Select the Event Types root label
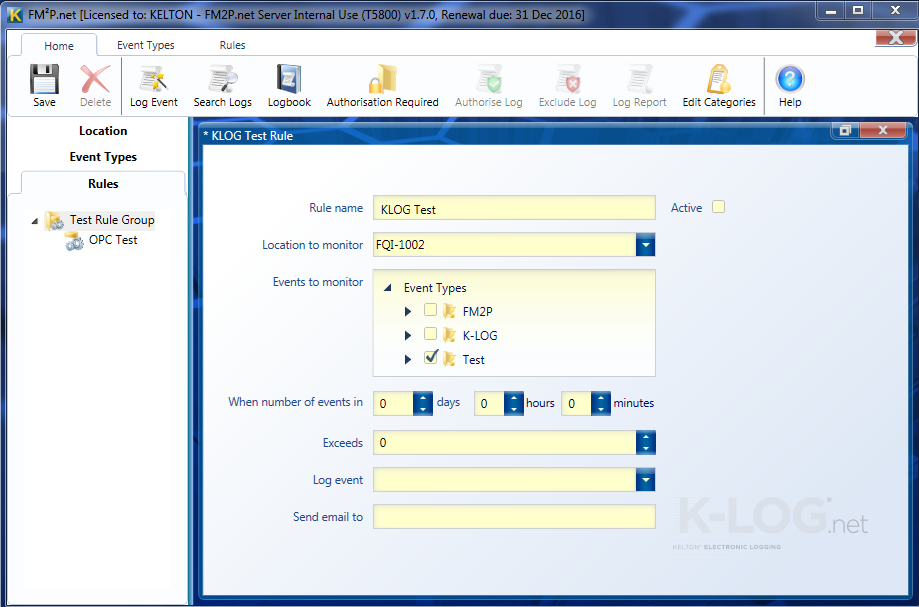Screen dimensions: 919x607 (435, 288)
